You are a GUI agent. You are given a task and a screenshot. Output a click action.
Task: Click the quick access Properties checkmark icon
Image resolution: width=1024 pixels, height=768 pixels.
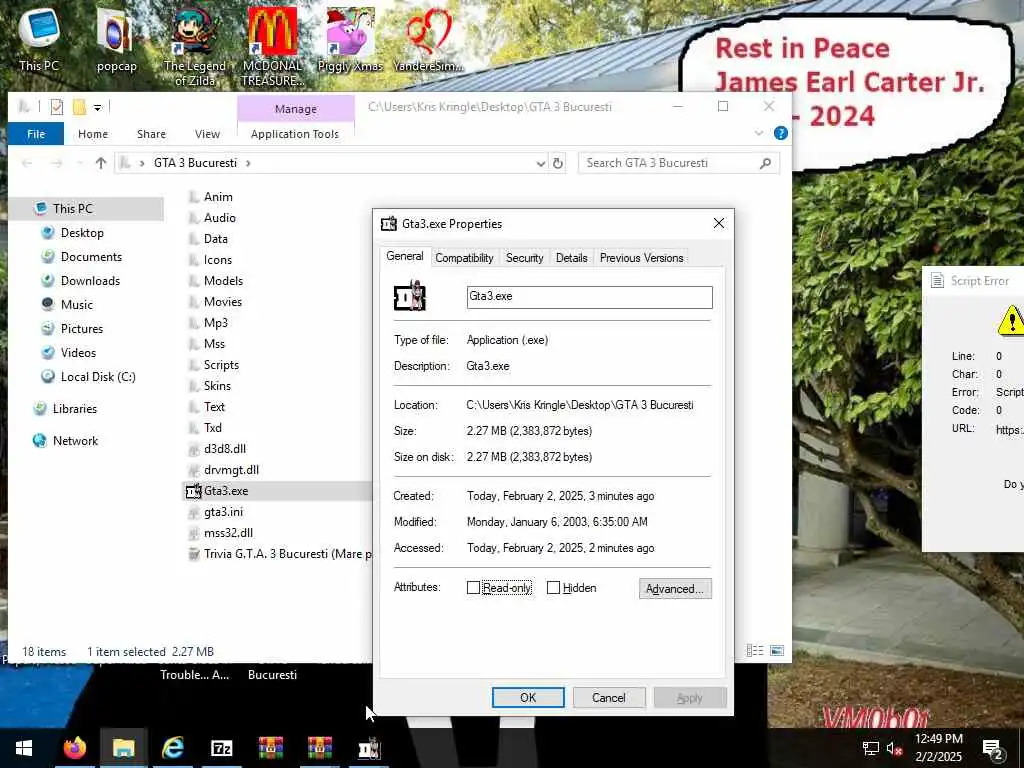[x=57, y=106]
